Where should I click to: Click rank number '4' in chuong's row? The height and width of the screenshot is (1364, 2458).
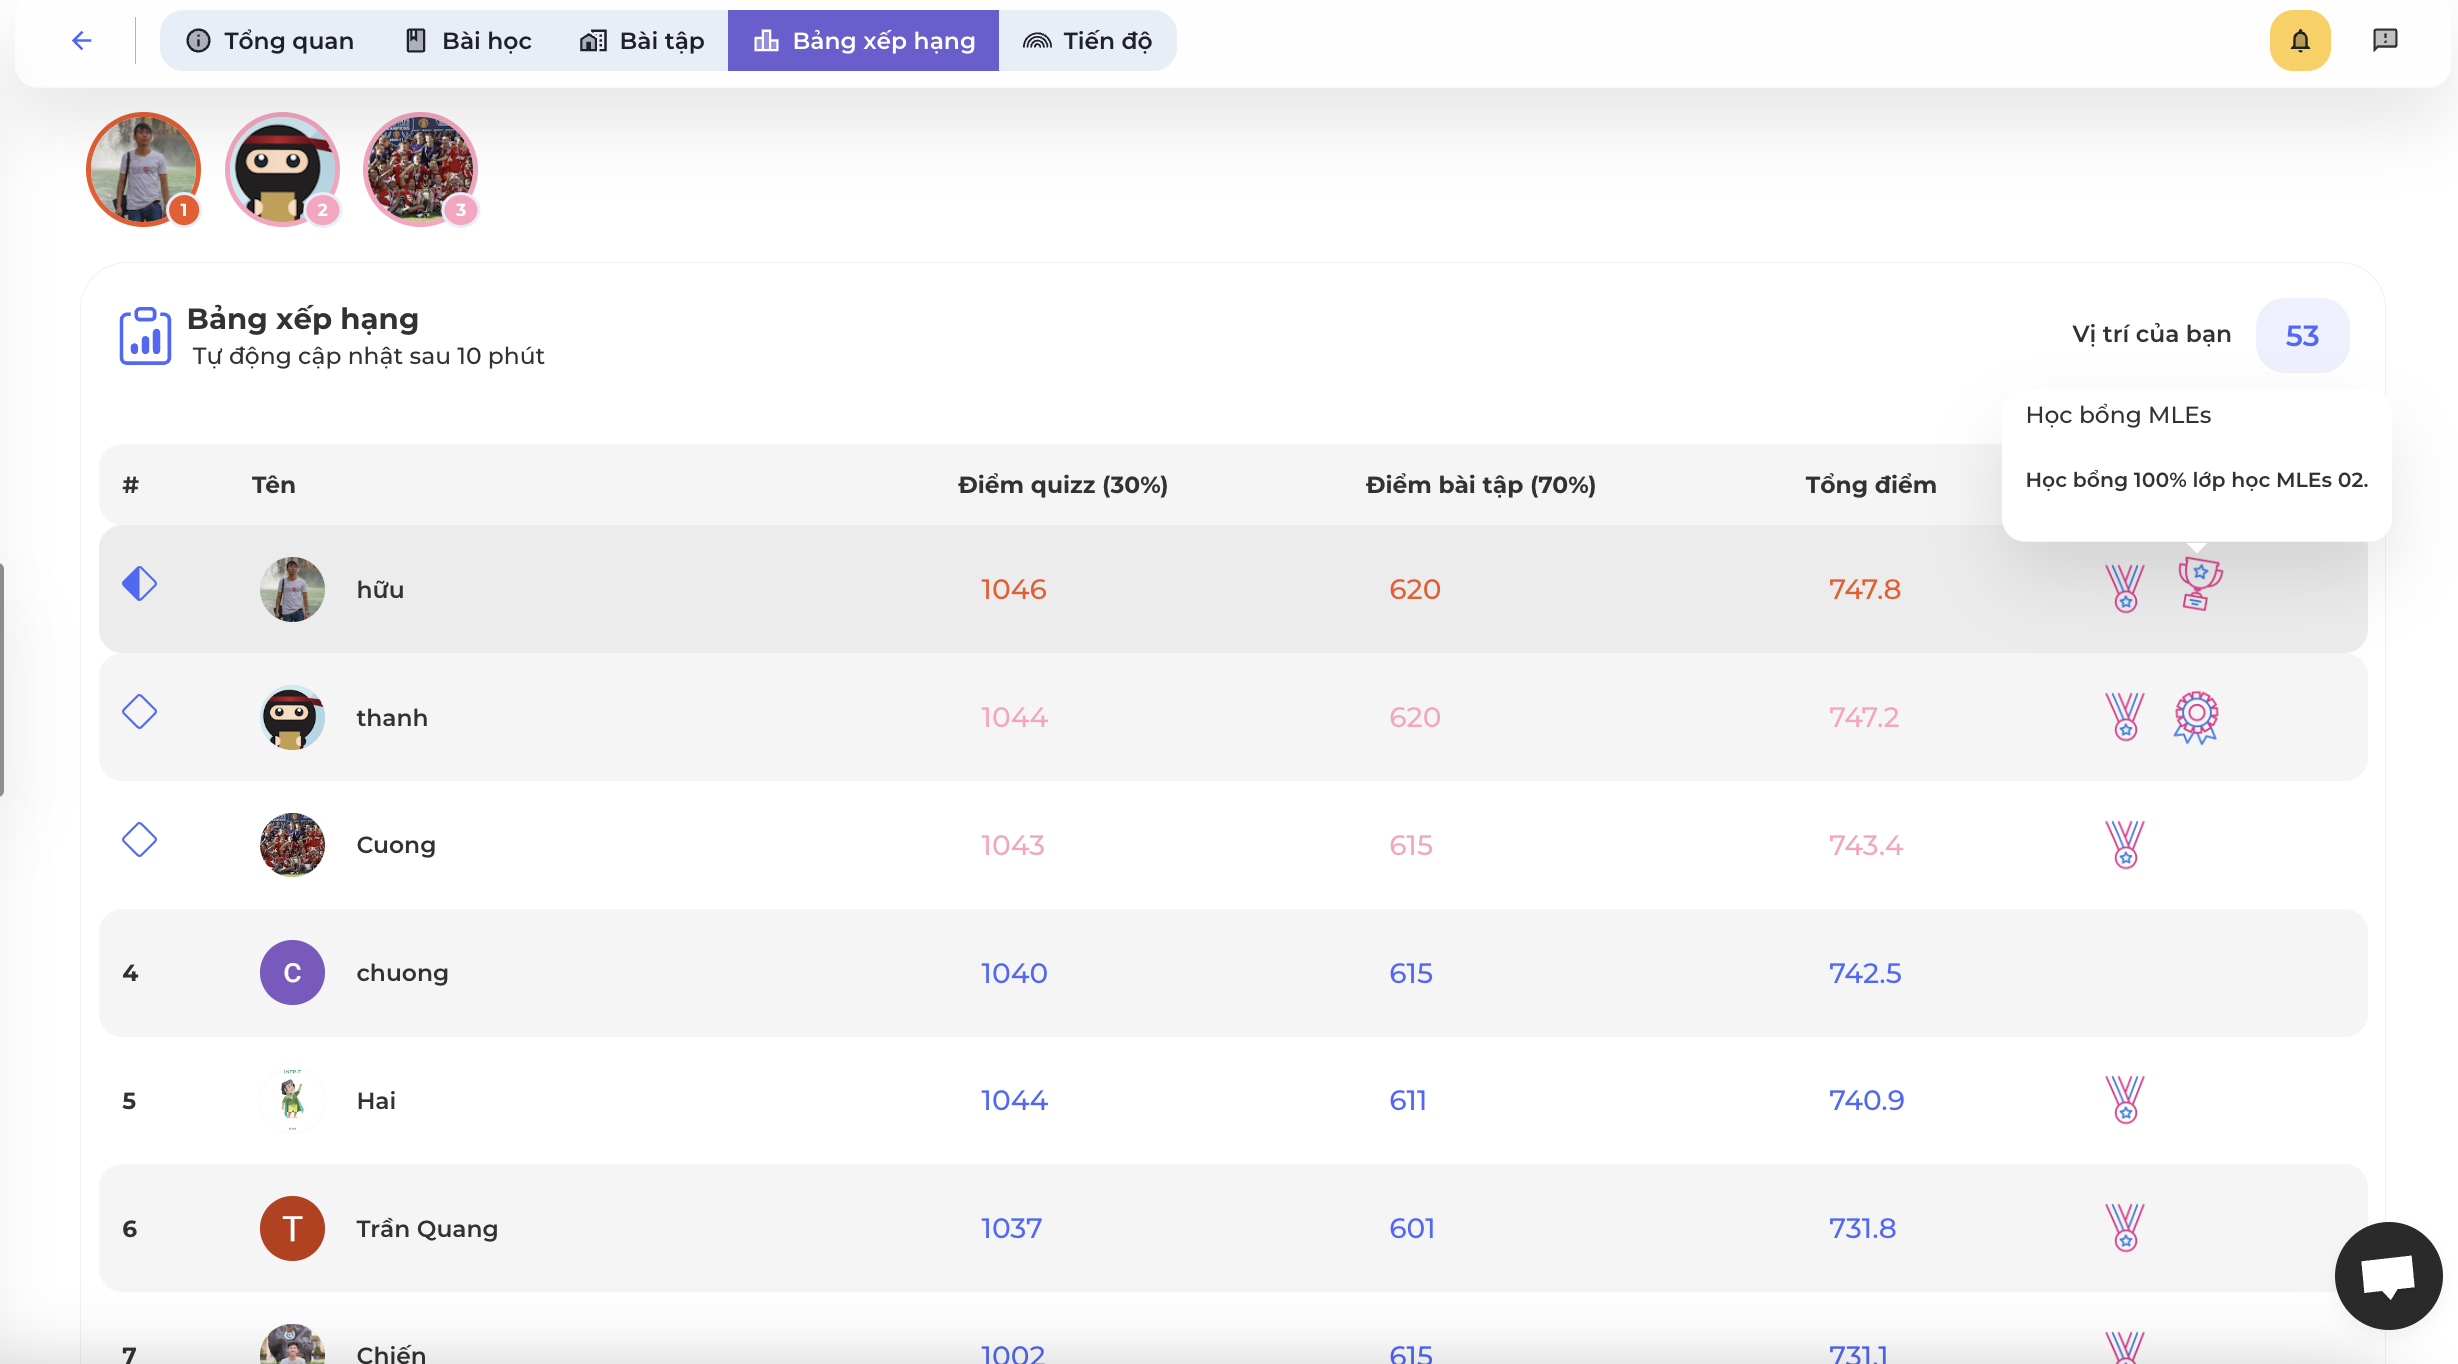pyautogui.click(x=130, y=973)
